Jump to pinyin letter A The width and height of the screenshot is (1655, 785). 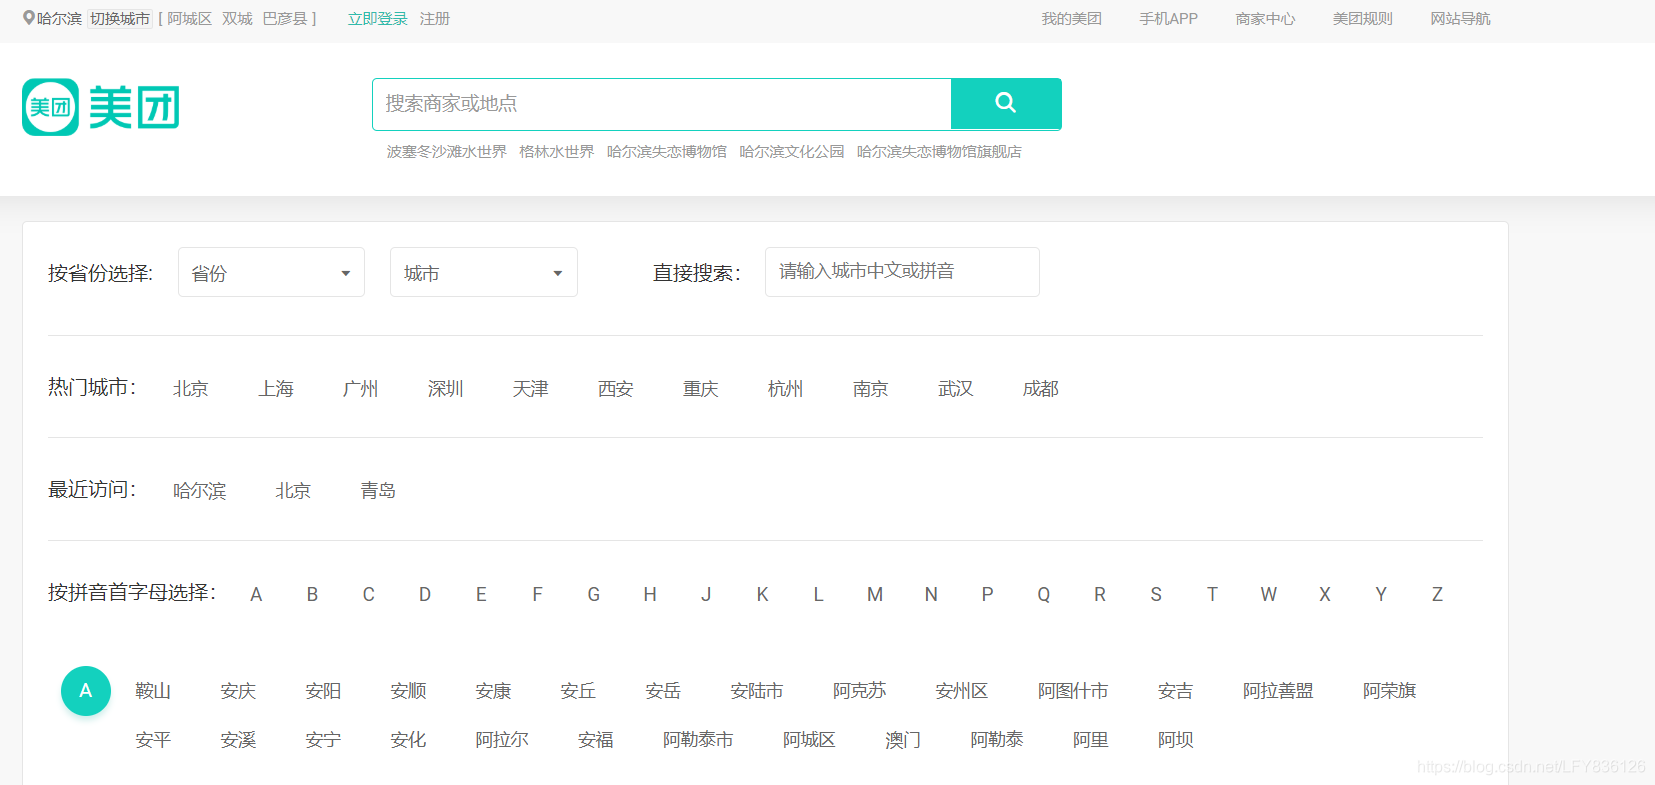click(x=256, y=594)
